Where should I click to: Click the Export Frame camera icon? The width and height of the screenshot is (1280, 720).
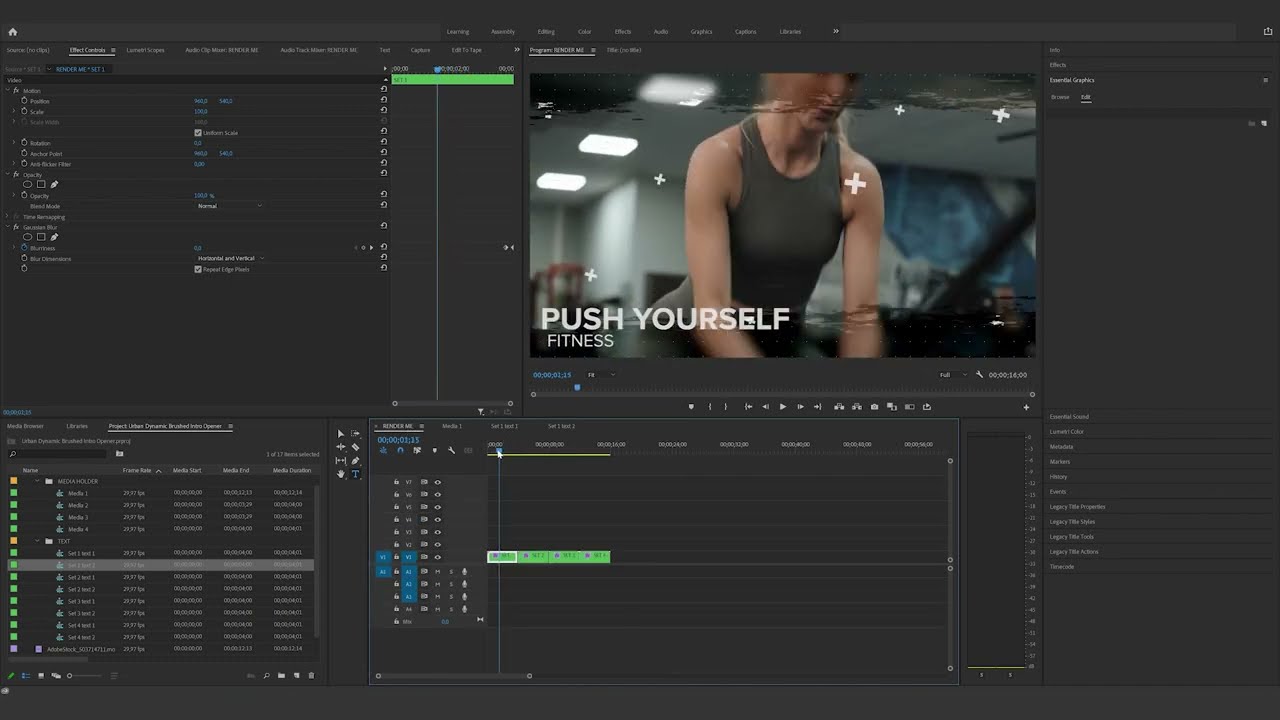875,407
